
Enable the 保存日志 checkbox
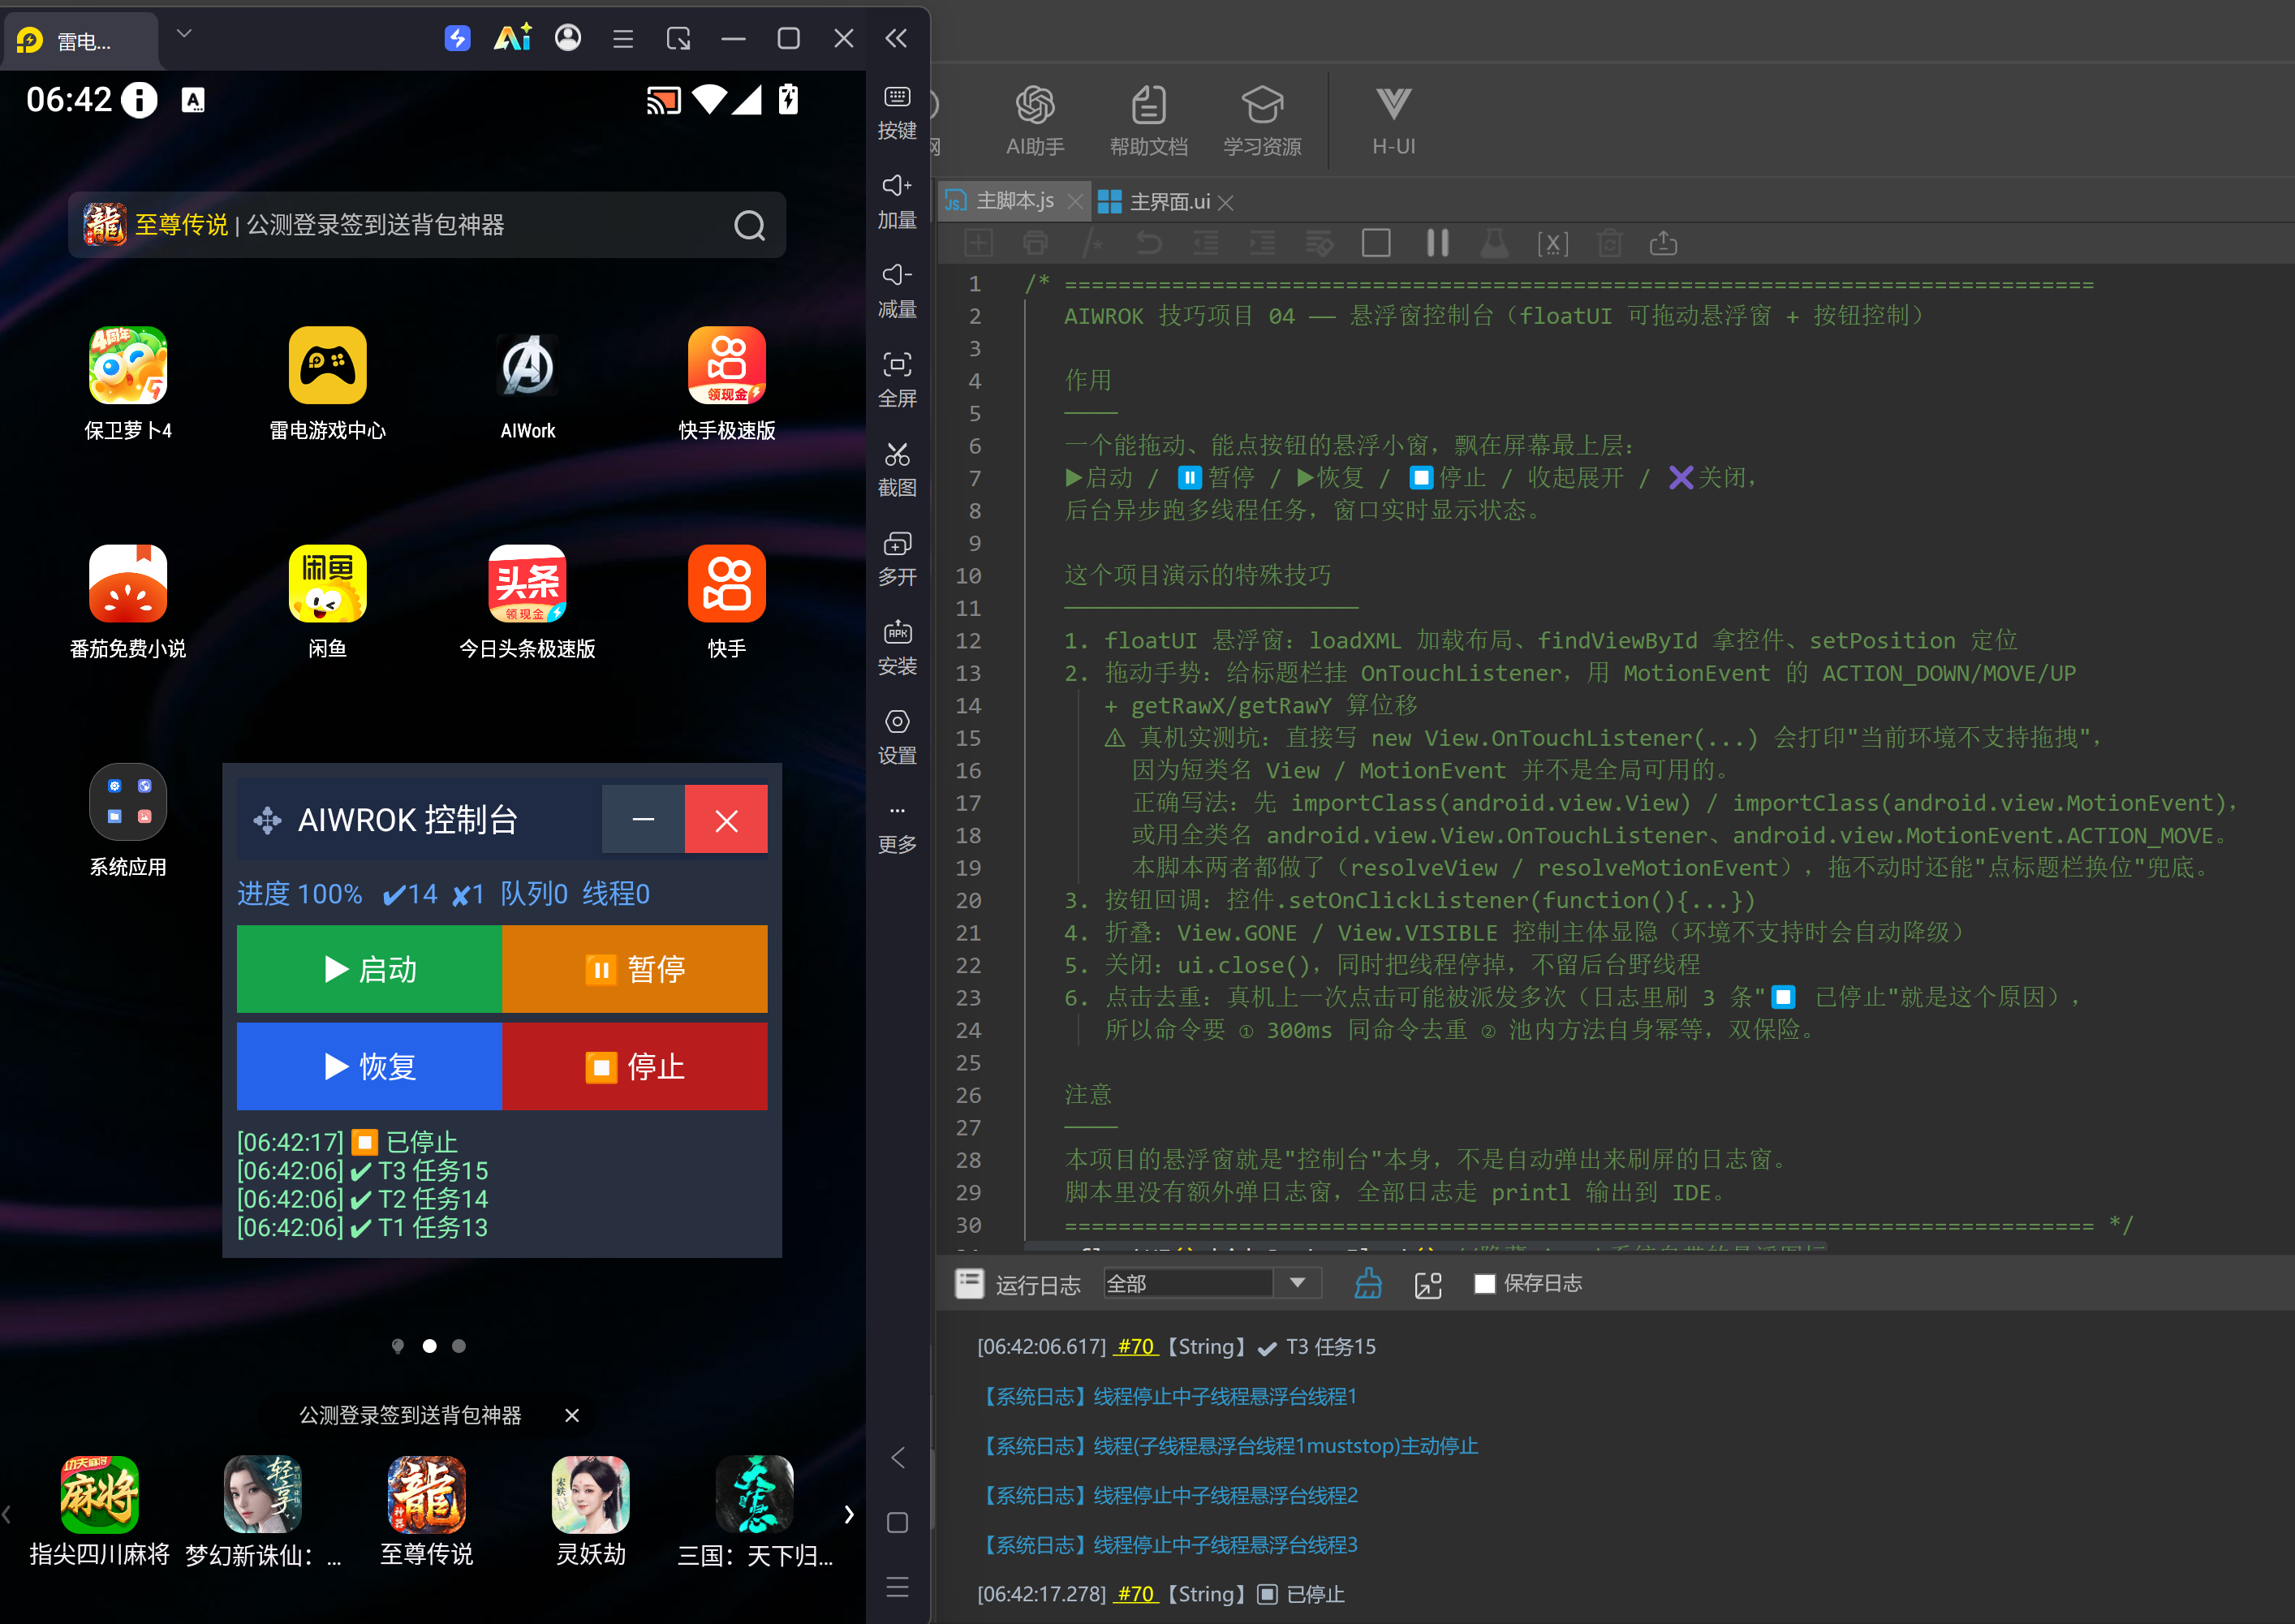click(1484, 1283)
